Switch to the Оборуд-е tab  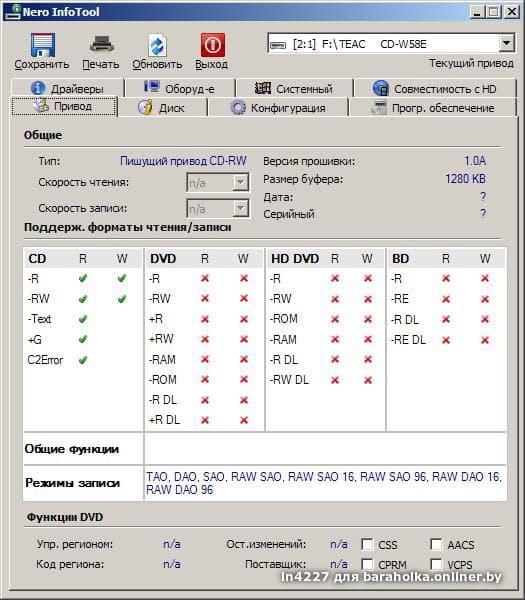(180, 88)
